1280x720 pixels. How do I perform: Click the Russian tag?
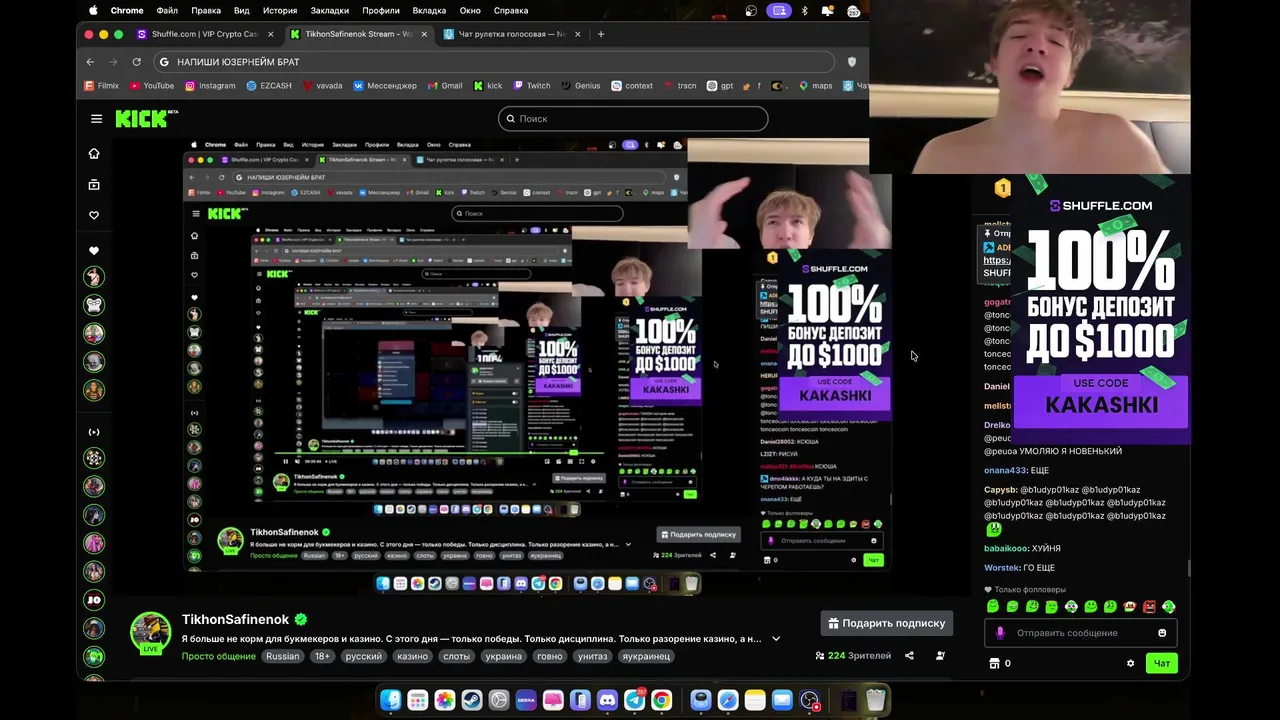coord(283,656)
